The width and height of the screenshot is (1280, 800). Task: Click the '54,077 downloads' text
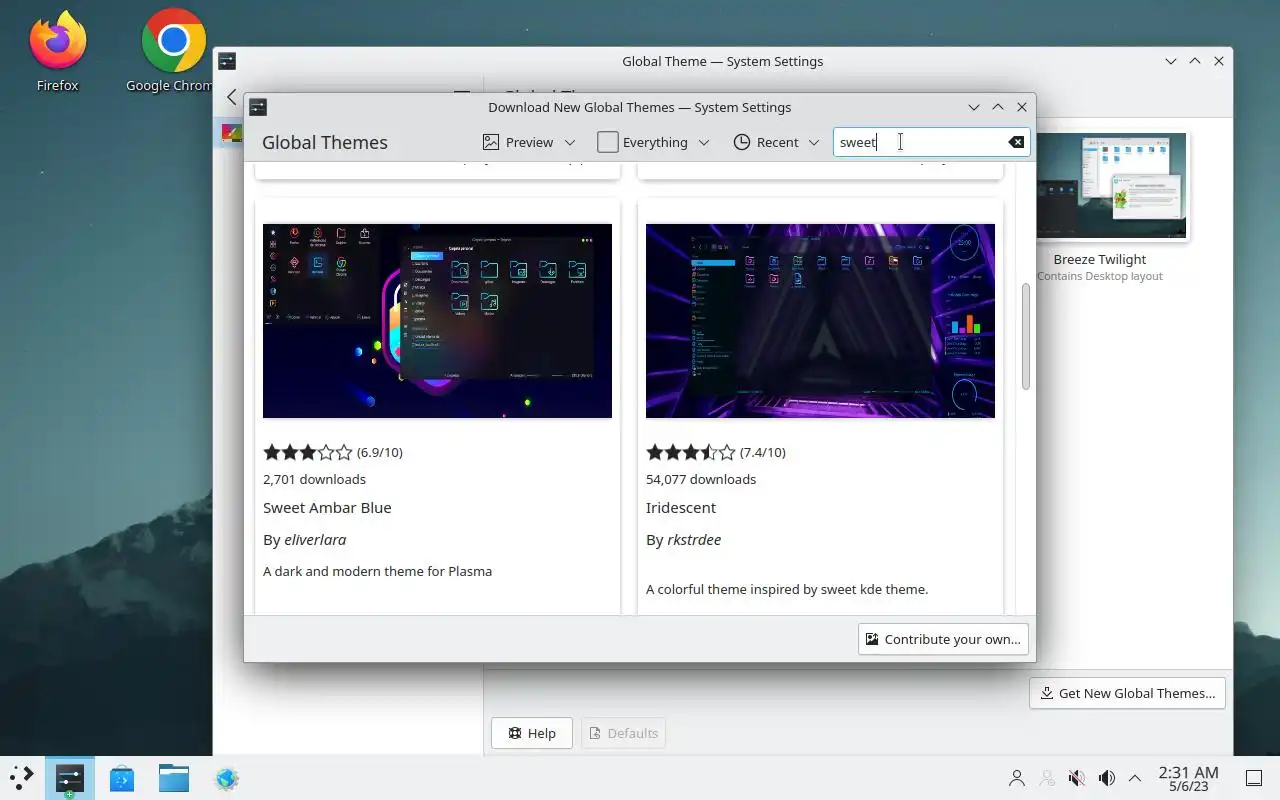click(x=701, y=479)
